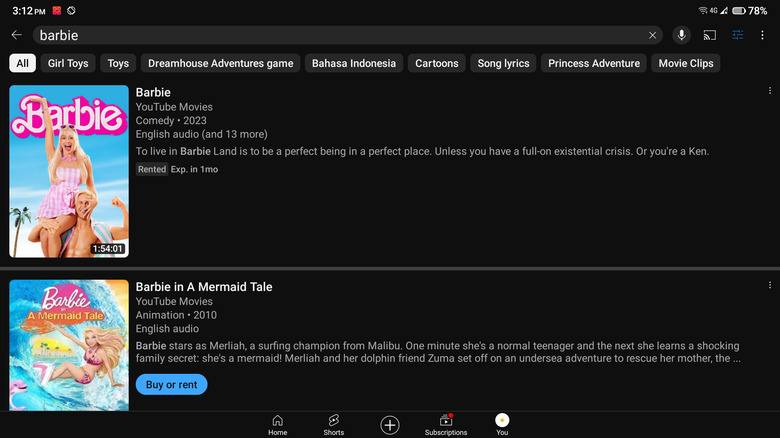Tap the Cast to device icon

point(710,35)
